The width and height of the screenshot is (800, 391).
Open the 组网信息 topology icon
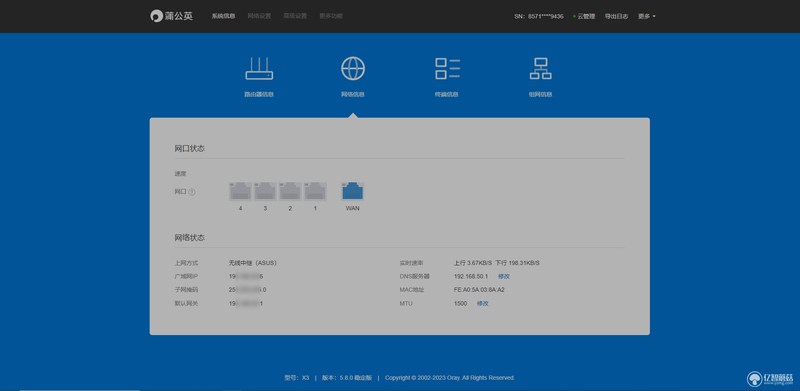pos(540,68)
